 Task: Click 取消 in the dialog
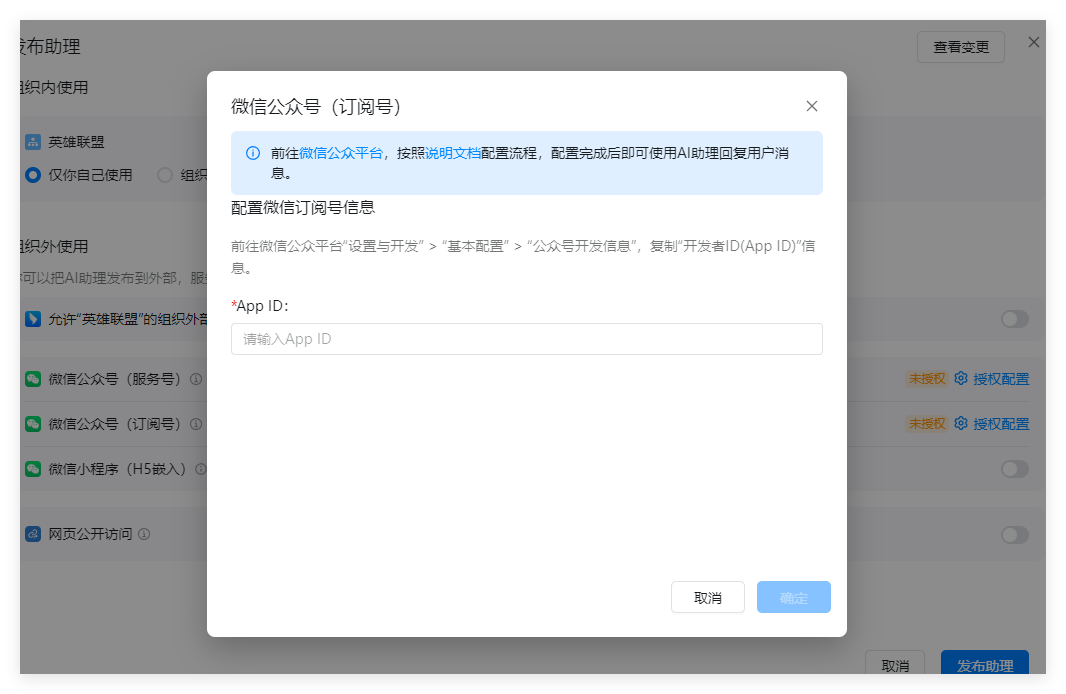point(708,597)
